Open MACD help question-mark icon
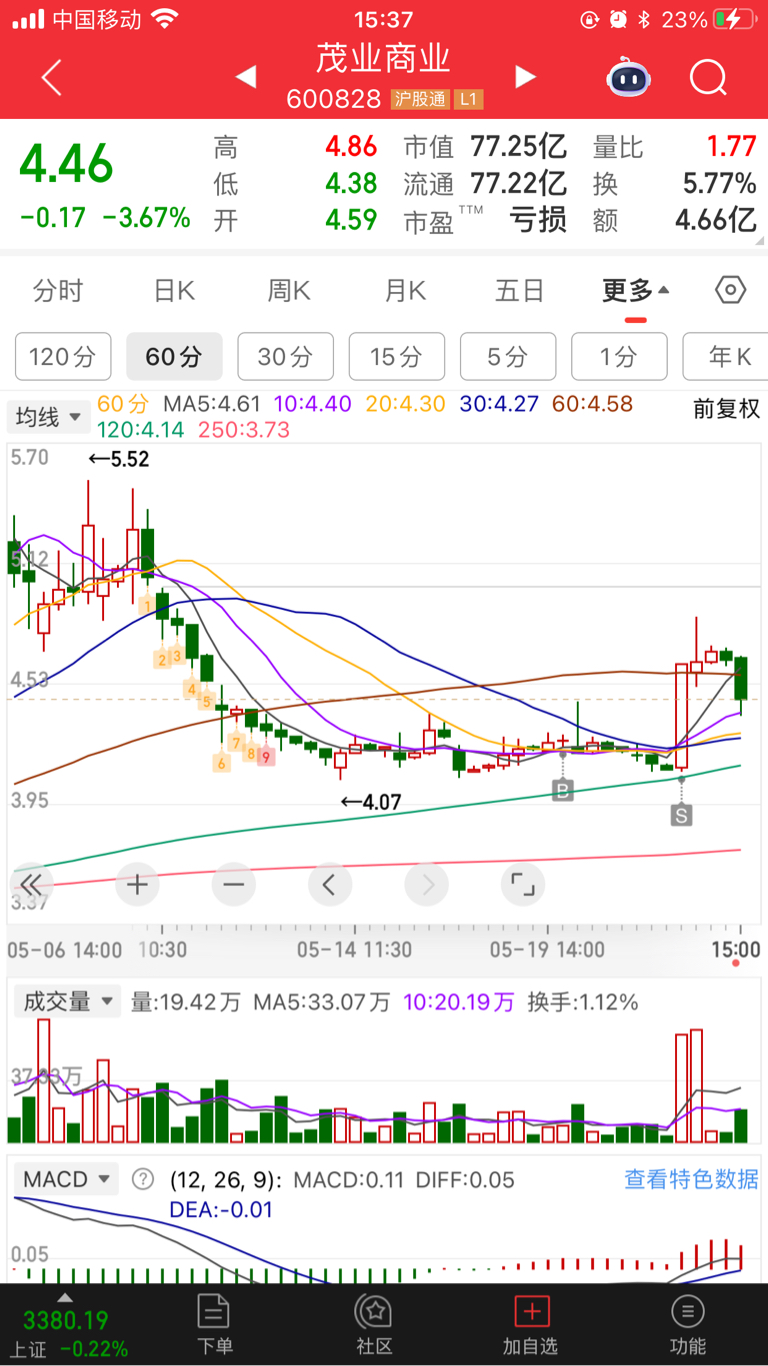 click(143, 1179)
